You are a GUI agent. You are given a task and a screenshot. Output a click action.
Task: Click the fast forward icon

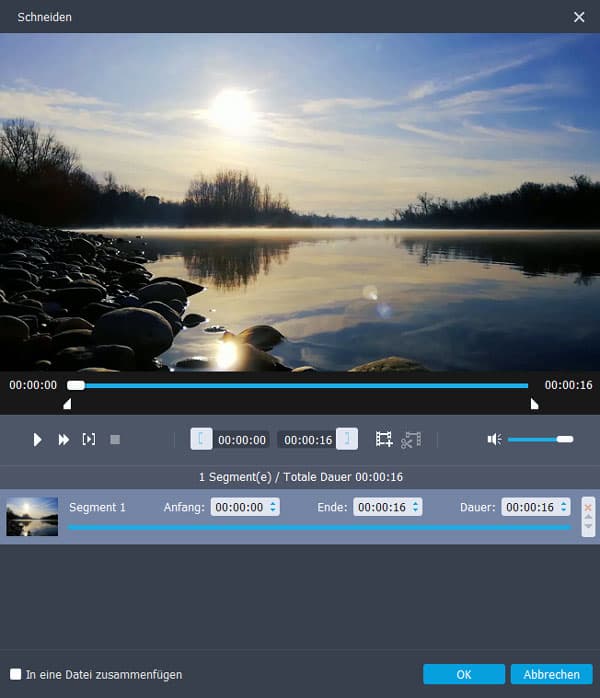63,440
